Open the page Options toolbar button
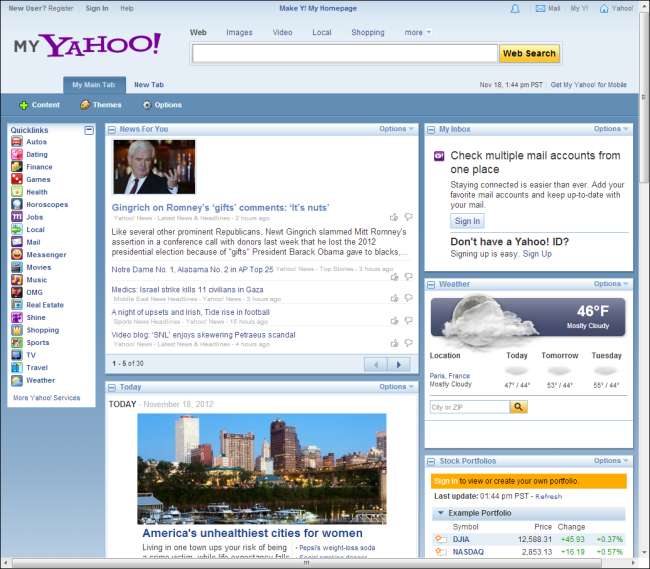 (162, 105)
